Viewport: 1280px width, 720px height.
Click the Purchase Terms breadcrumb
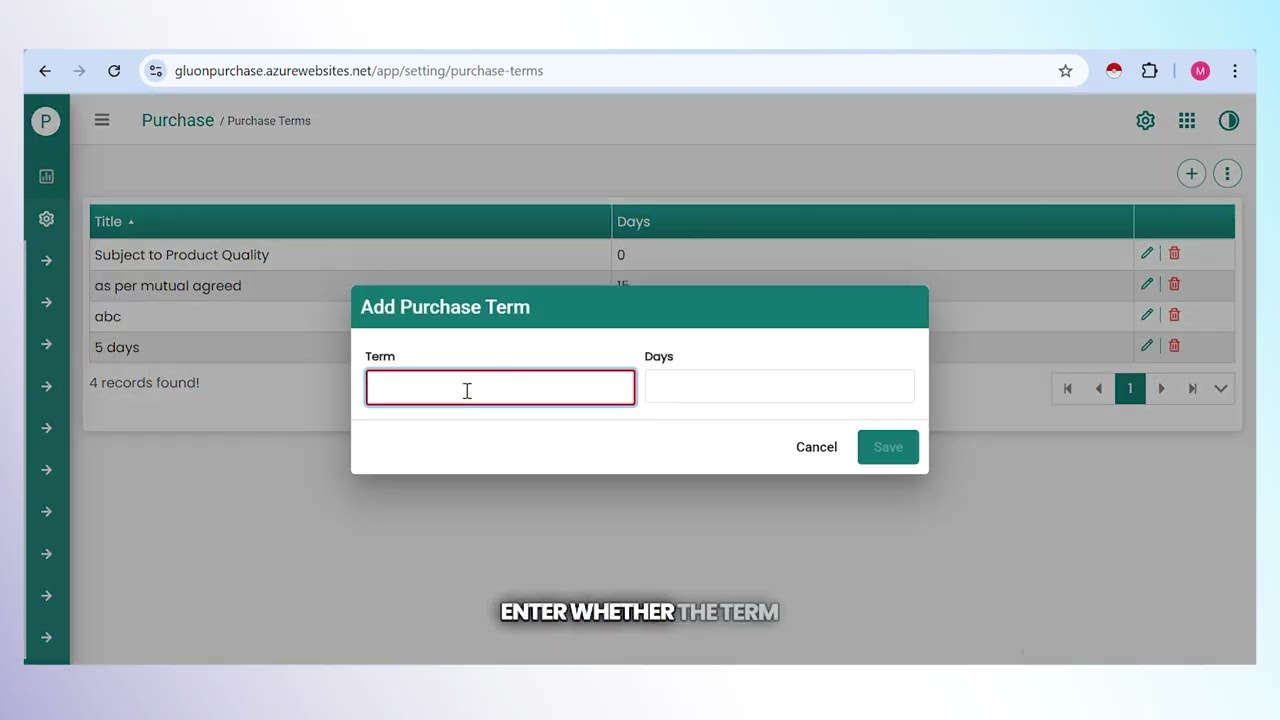[269, 121]
